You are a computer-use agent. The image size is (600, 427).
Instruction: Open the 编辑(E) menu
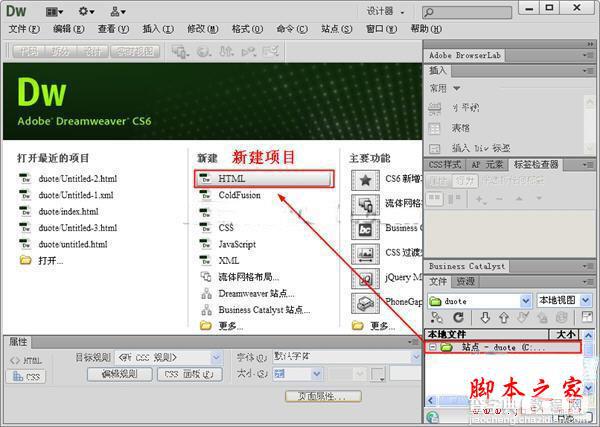tap(68, 29)
